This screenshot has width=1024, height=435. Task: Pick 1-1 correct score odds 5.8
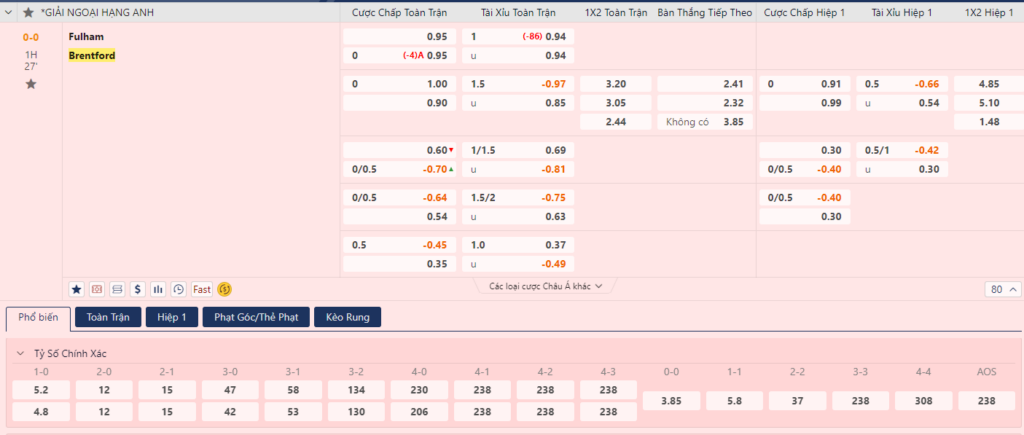click(x=734, y=401)
